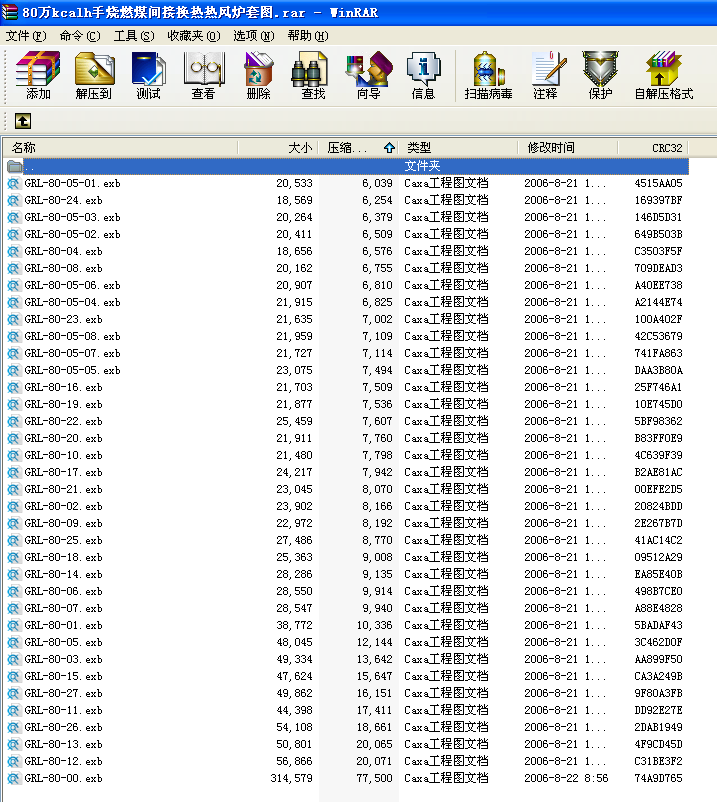Start Virus Scan (扫描病毒) tool

pyautogui.click(x=488, y=76)
